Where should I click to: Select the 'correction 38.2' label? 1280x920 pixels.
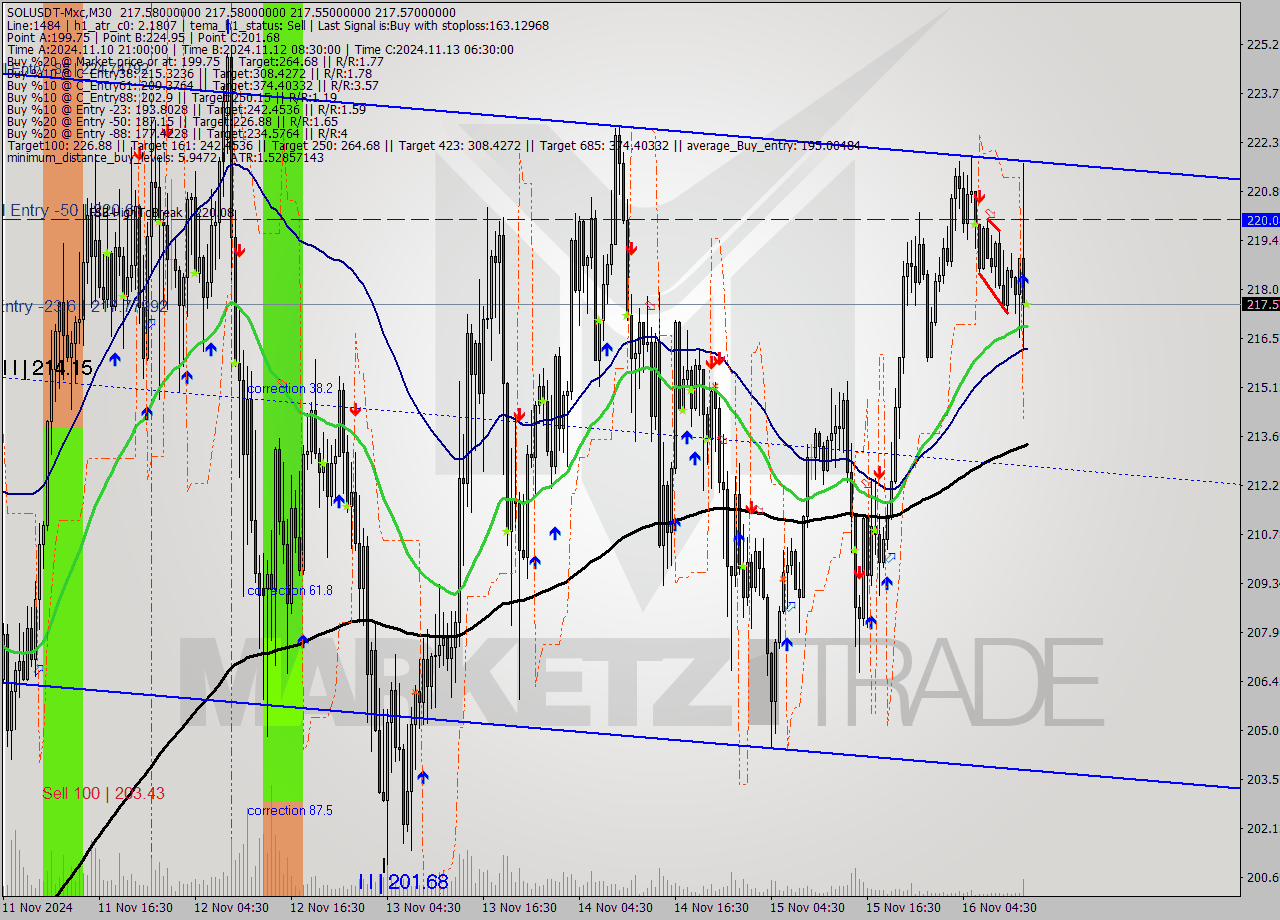pos(290,388)
